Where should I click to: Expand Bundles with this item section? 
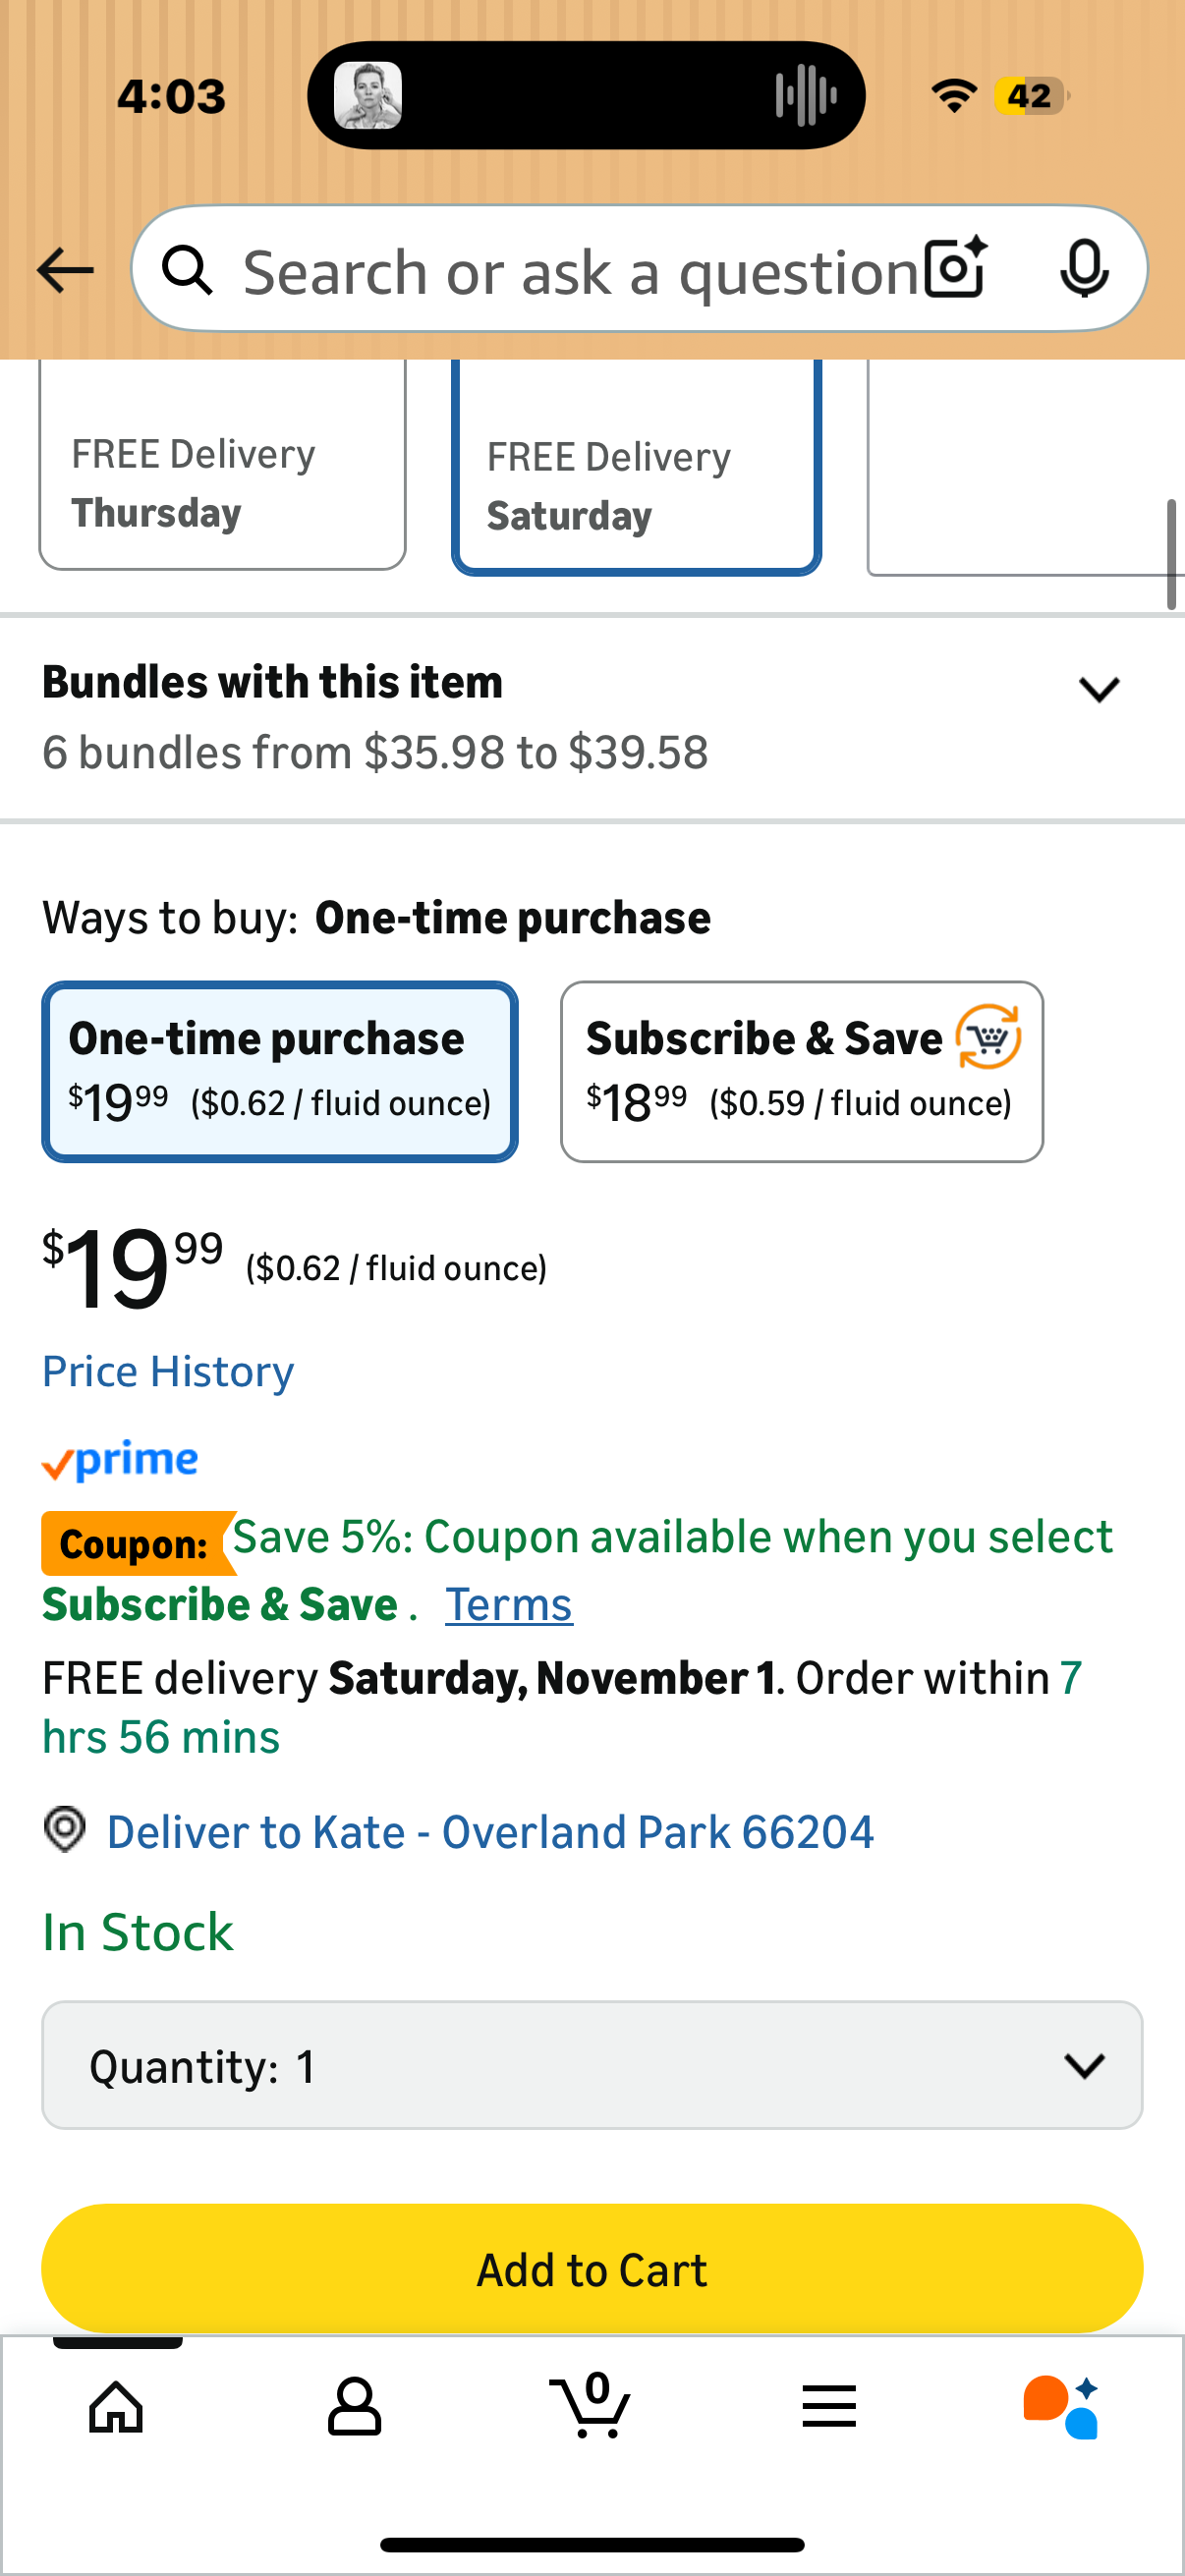tap(1098, 690)
